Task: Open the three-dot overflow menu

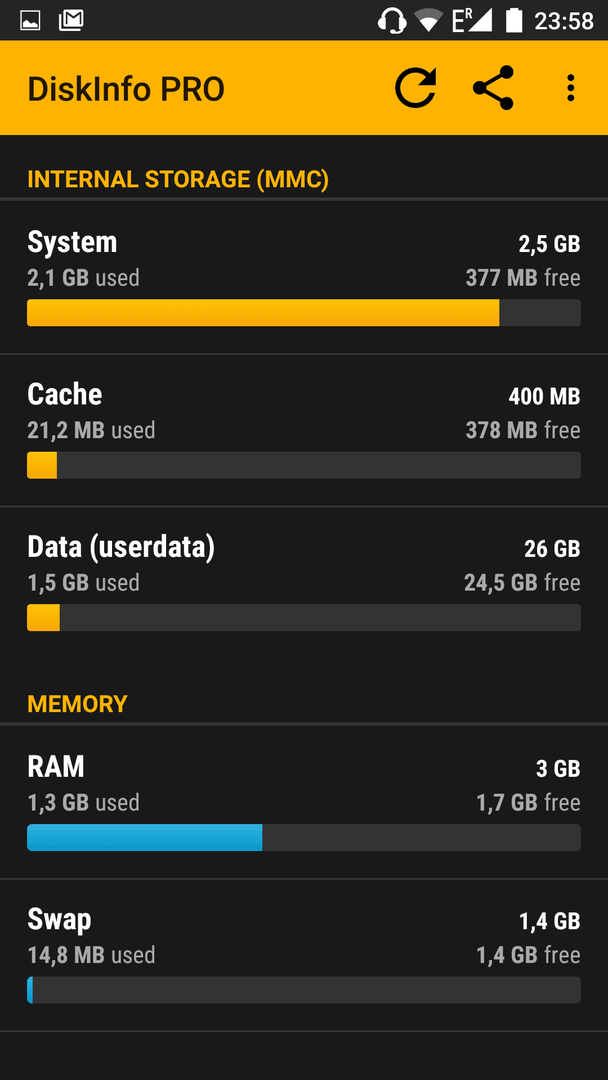Action: click(x=570, y=88)
